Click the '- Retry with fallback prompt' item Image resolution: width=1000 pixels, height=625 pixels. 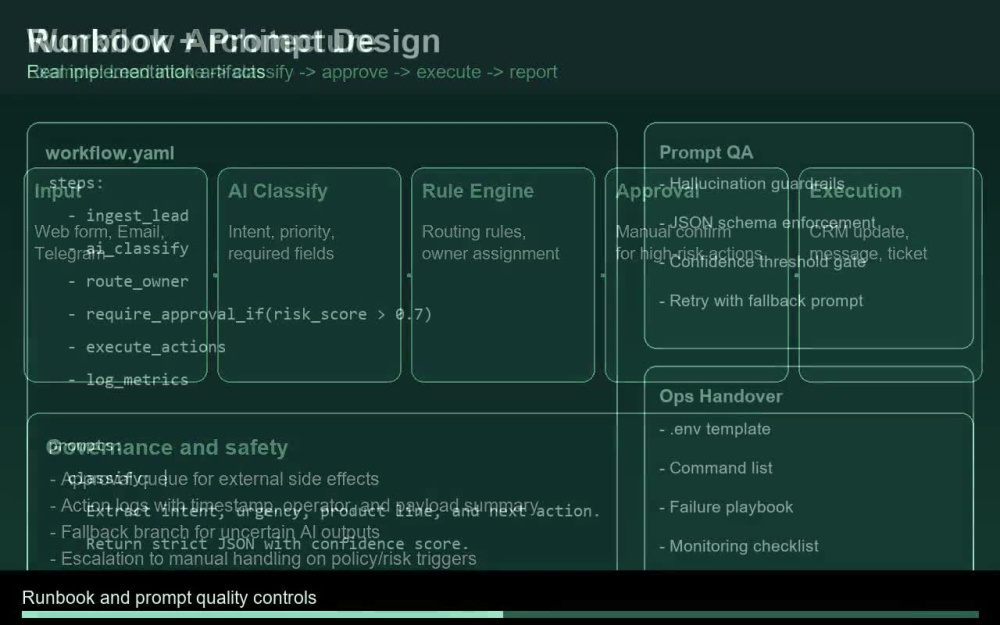pos(761,300)
